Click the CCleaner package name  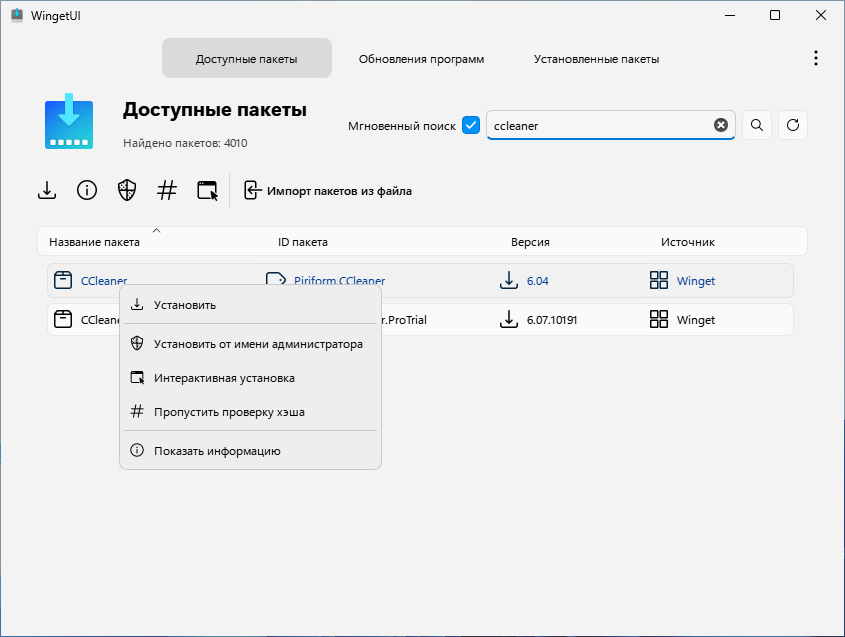(x=104, y=280)
